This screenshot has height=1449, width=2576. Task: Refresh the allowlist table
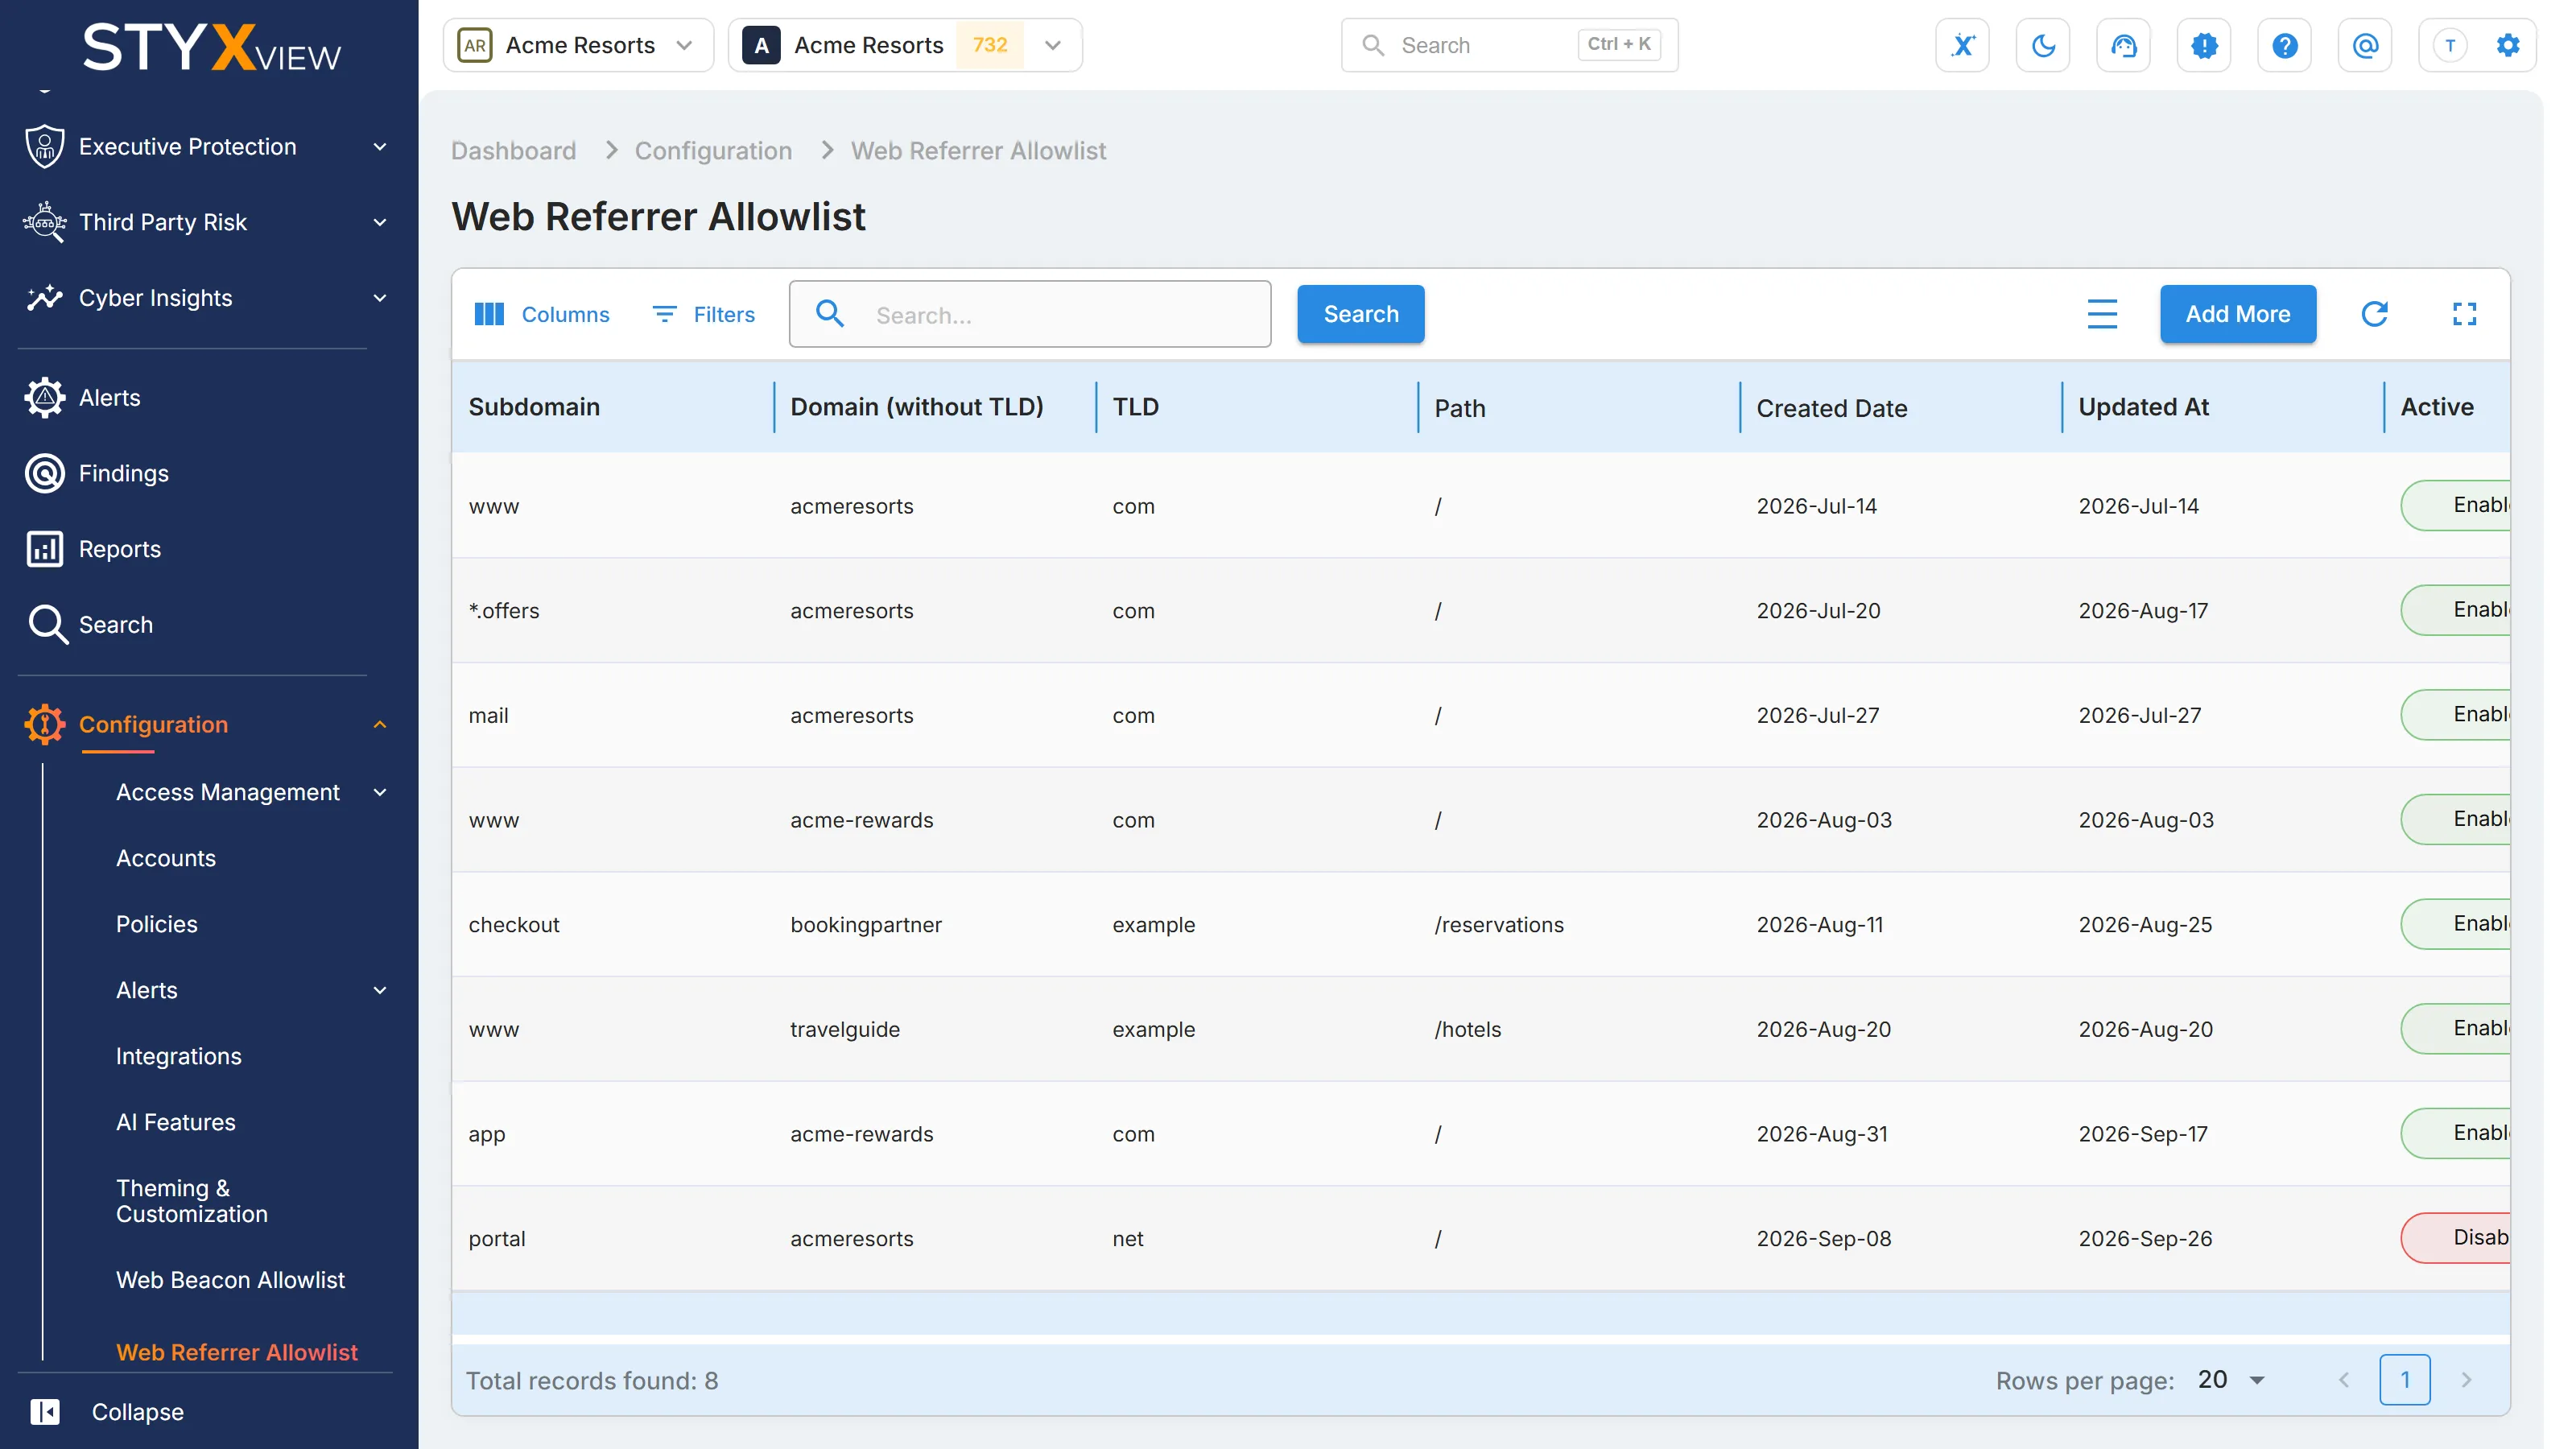pyautogui.click(x=2374, y=314)
